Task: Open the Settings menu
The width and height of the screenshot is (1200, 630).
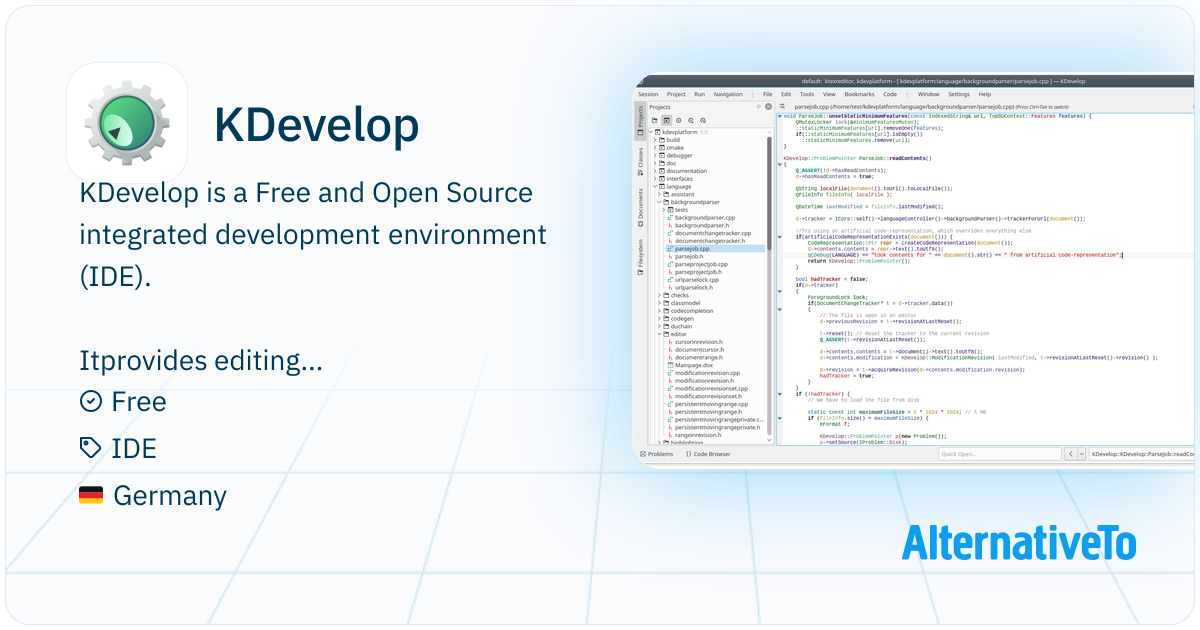Action: tap(959, 94)
